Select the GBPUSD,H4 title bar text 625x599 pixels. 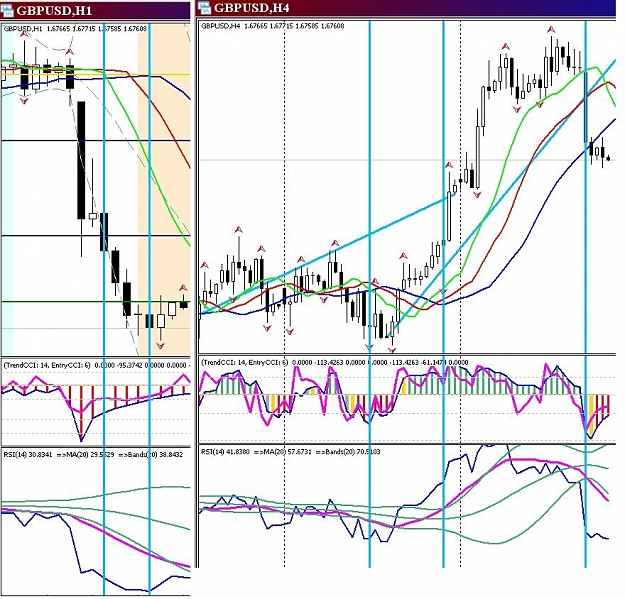tap(252, 7)
